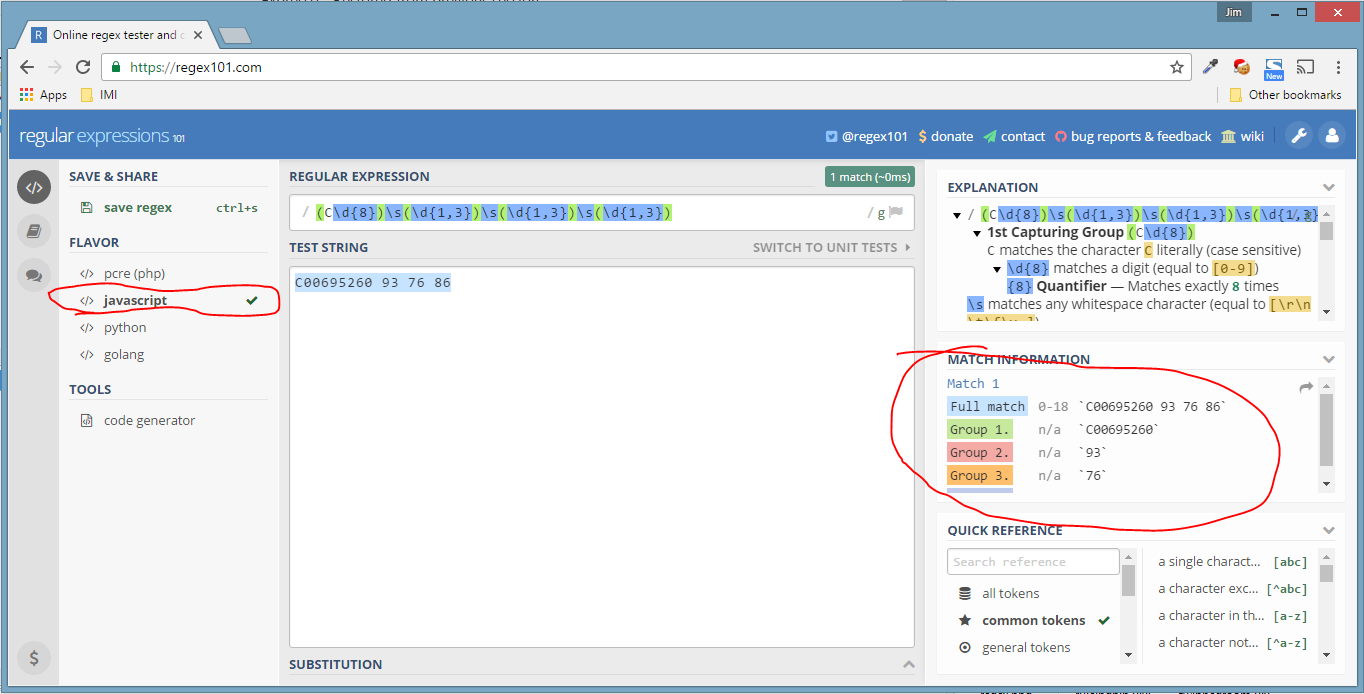Click the Search reference field
The width and height of the screenshot is (1364, 694).
[x=1033, y=561]
